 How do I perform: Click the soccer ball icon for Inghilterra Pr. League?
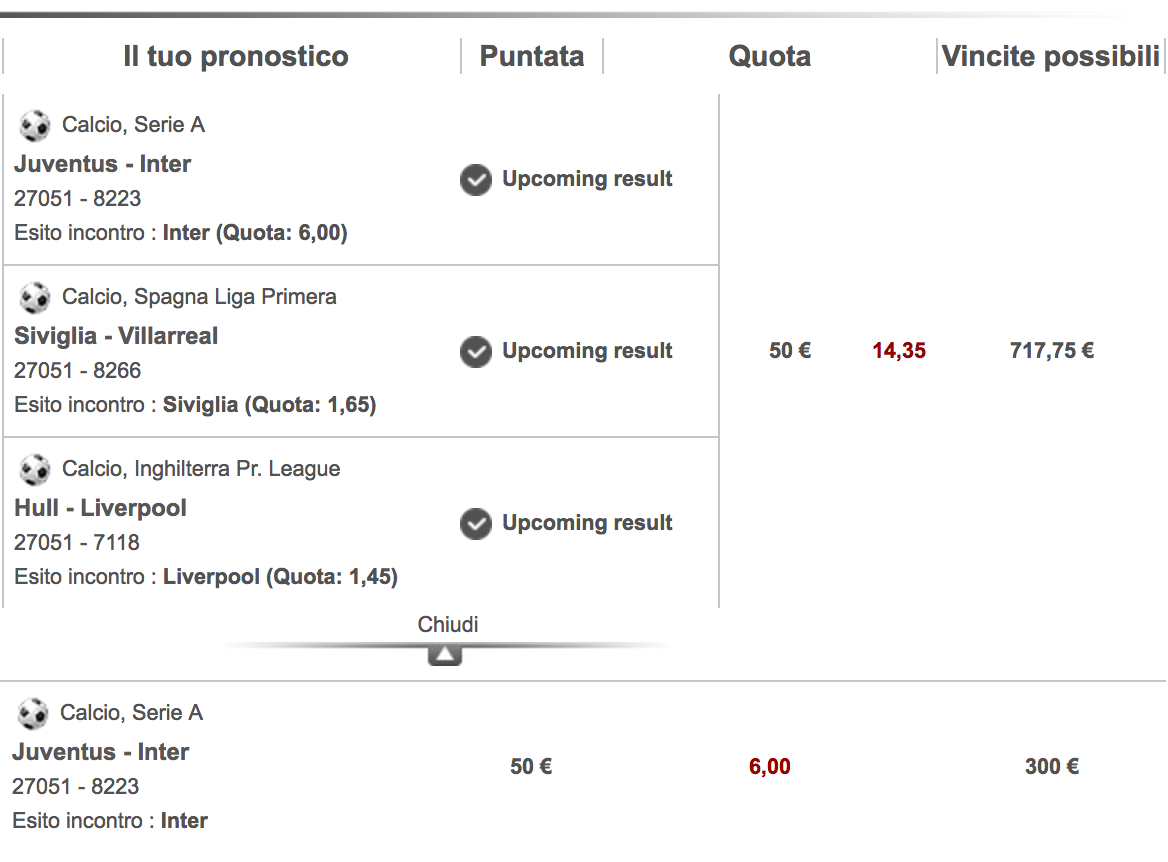[34, 469]
